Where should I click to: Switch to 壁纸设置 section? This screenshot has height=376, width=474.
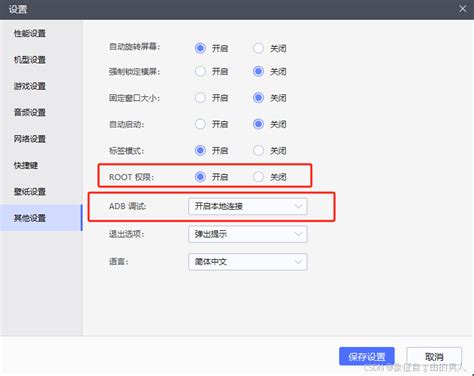[x=30, y=191]
